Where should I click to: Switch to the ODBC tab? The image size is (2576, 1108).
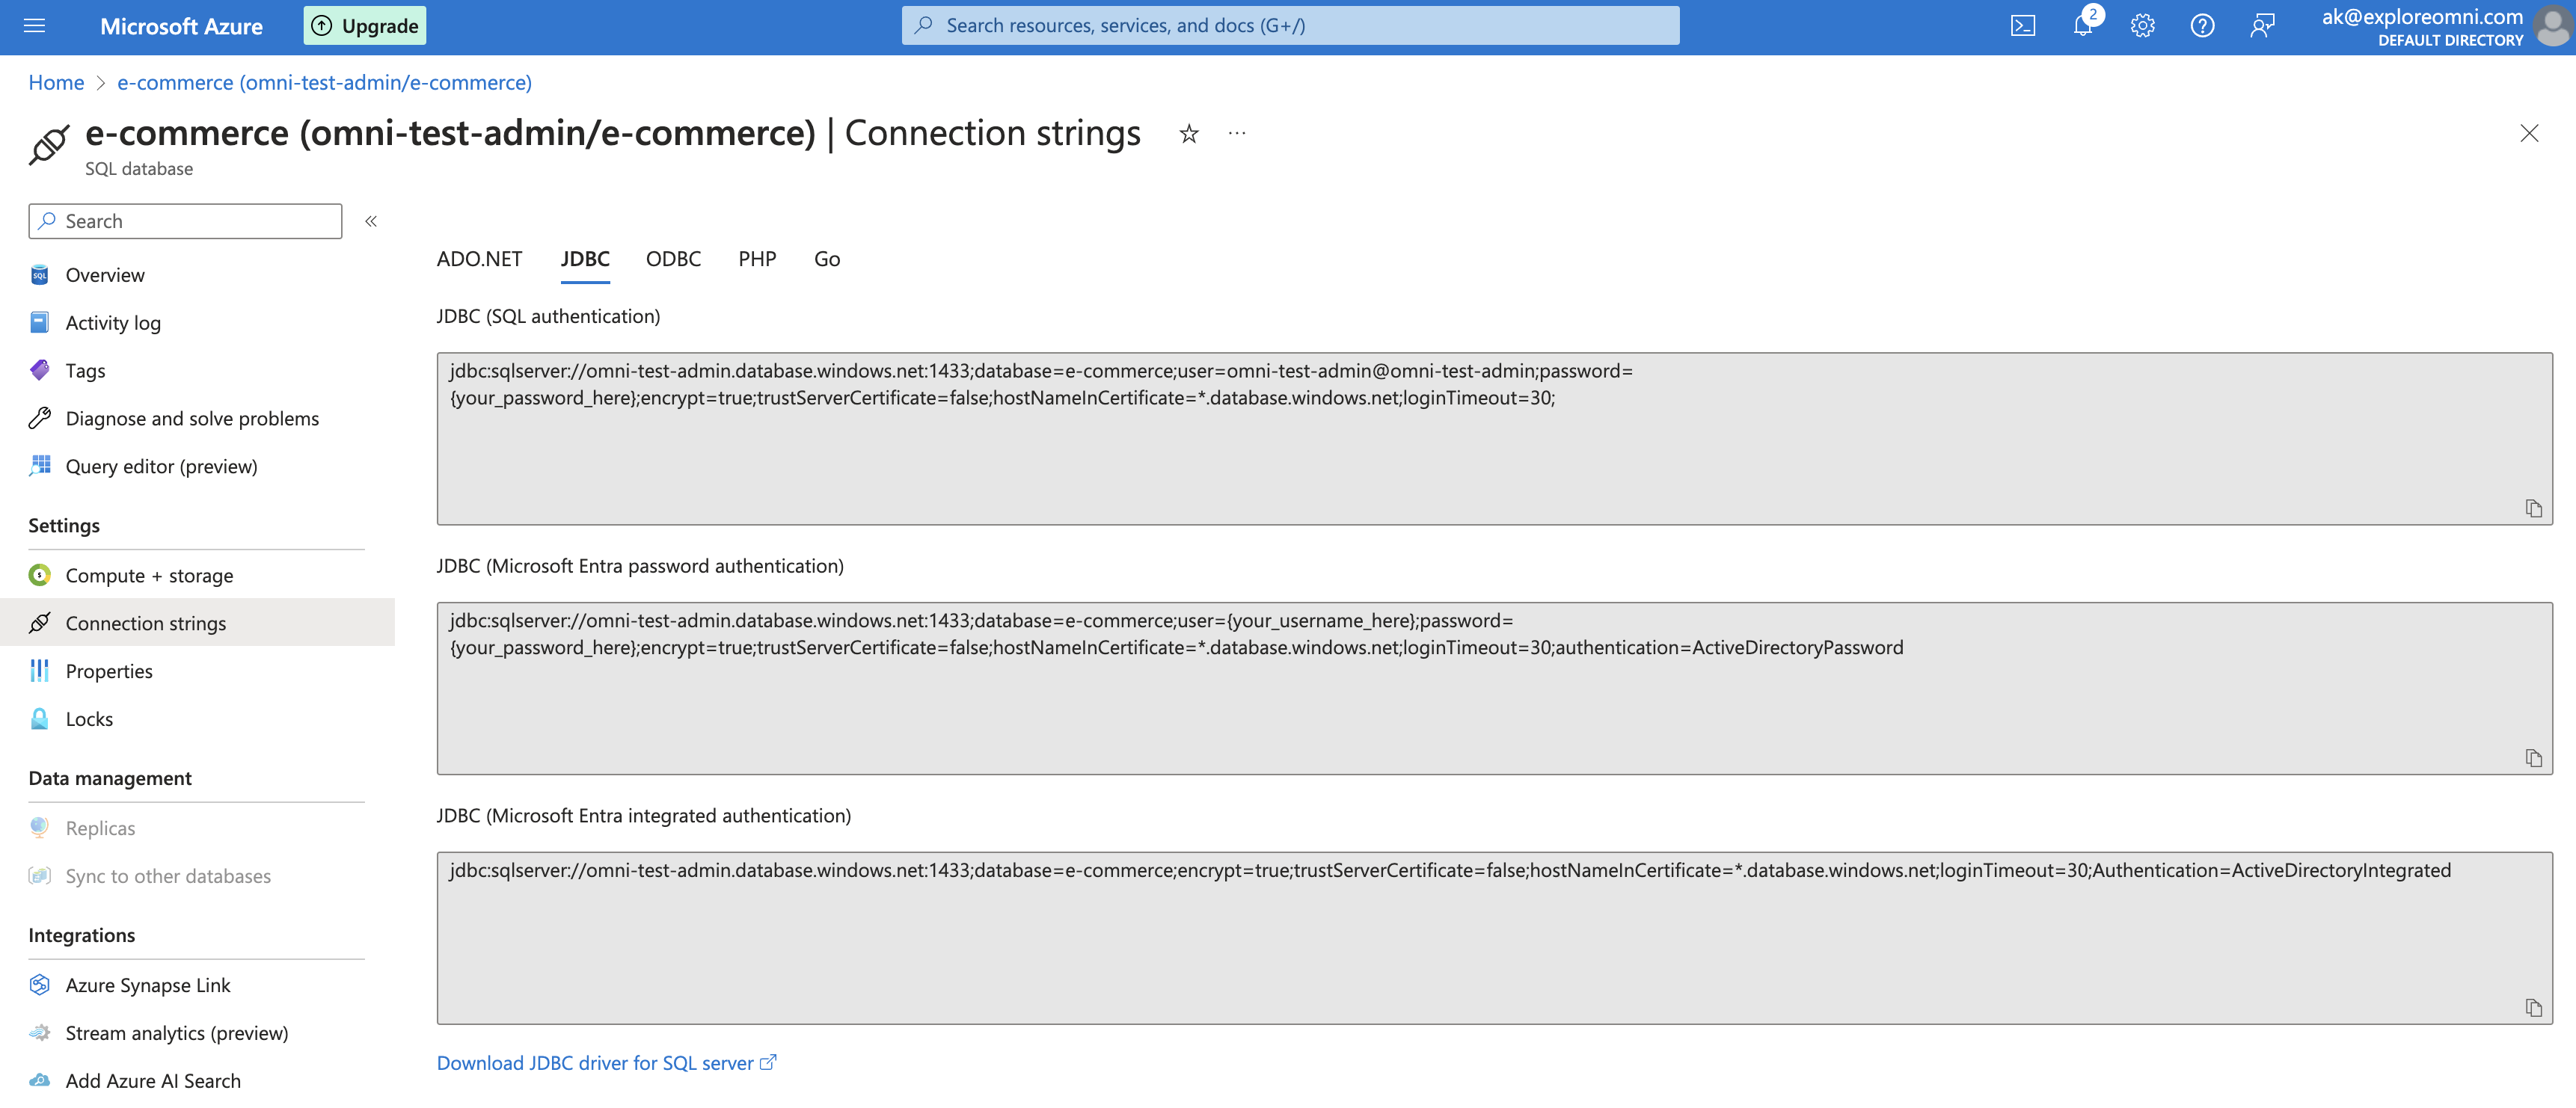[673, 258]
